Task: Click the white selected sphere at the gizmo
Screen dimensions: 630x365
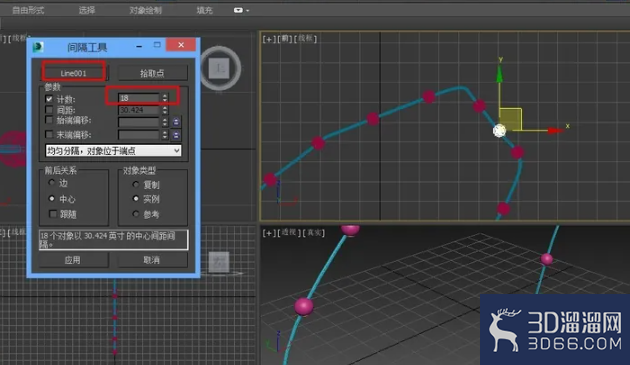Action: [x=499, y=131]
